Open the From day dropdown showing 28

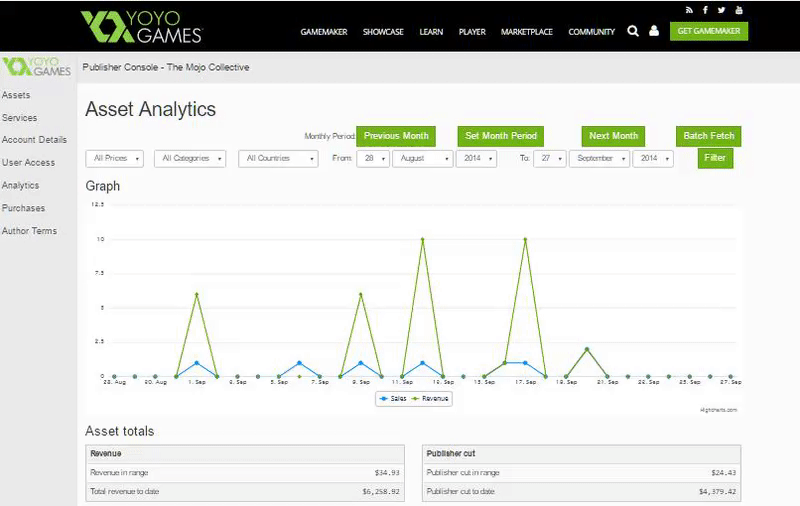point(373,159)
